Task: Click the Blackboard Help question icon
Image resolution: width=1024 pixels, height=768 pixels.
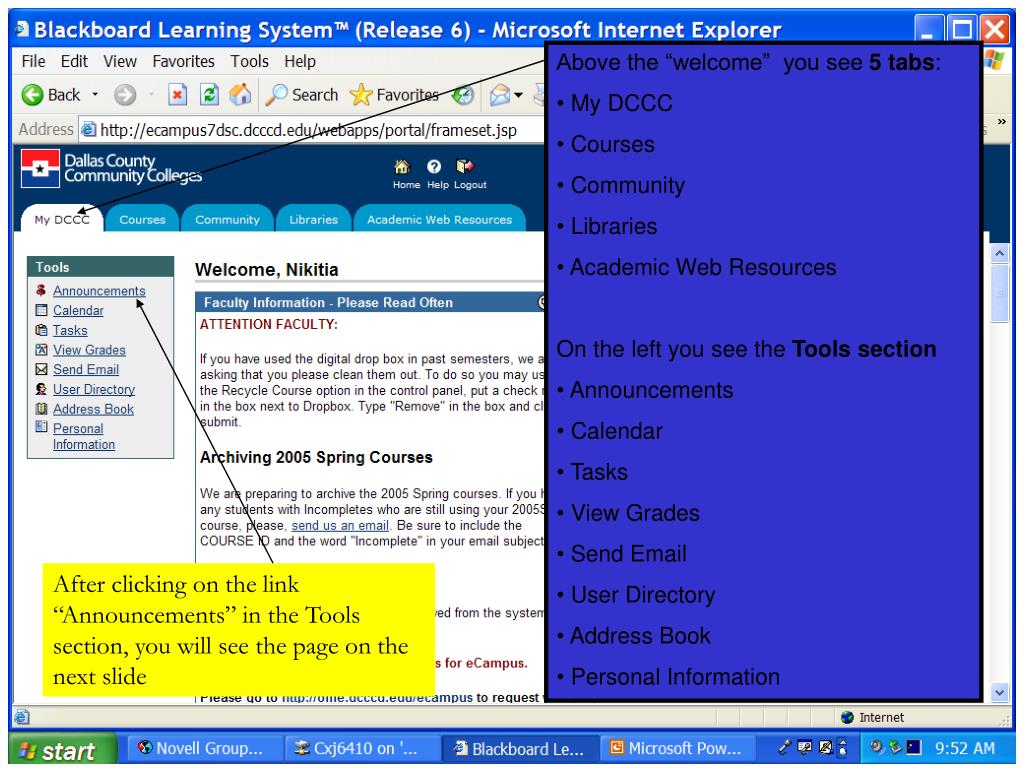Action: (x=434, y=167)
